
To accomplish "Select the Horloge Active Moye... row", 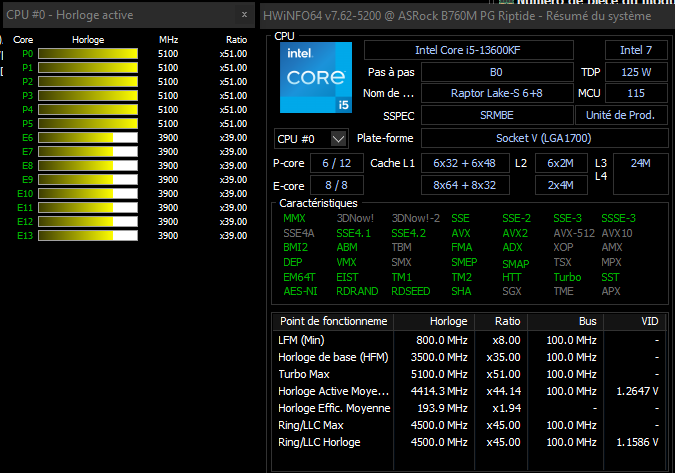I will (x=469, y=391).
